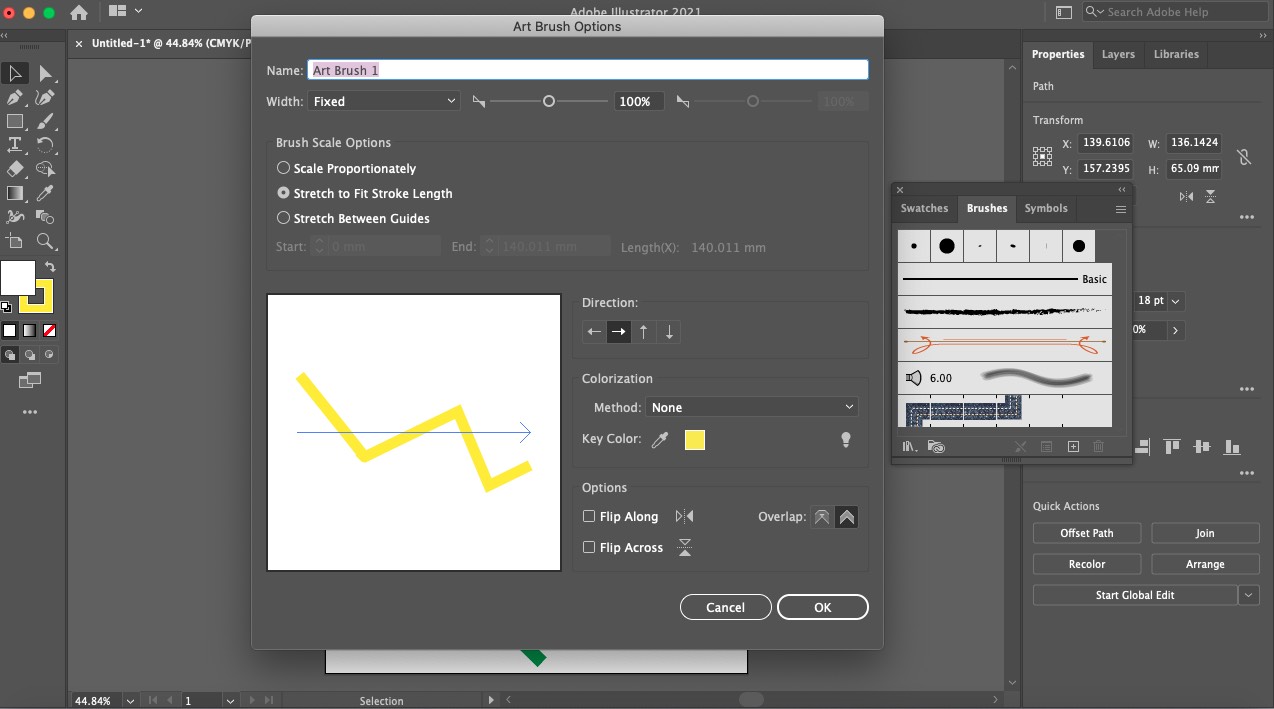Click the Key Color eyedropper icon

click(660, 439)
